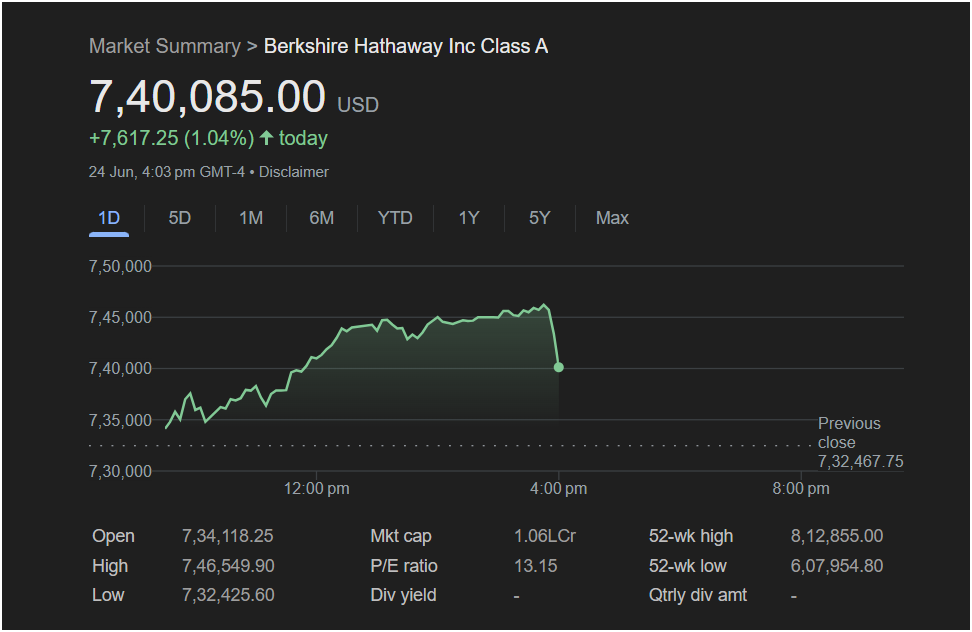The width and height of the screenshot is (972, 632).
Task: Click the Mkt cap label
Action: pos(401,536)
